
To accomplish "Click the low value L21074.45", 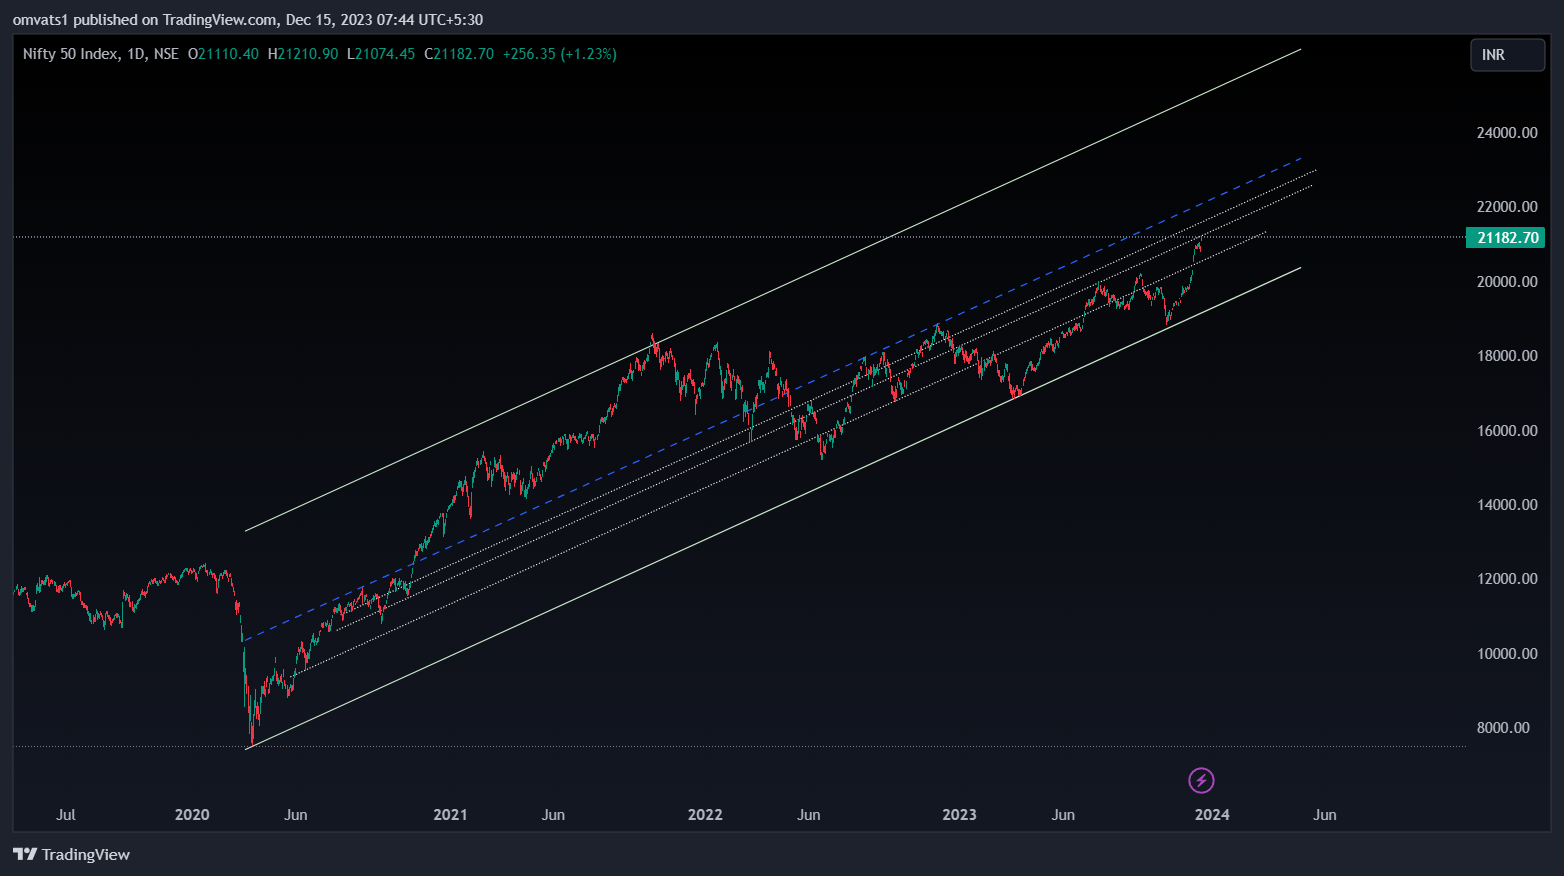I will point(381,54).
